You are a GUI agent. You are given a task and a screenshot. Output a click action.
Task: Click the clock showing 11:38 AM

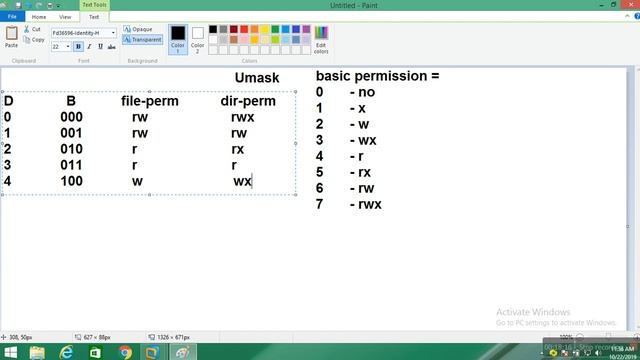(x=622, y=349)
